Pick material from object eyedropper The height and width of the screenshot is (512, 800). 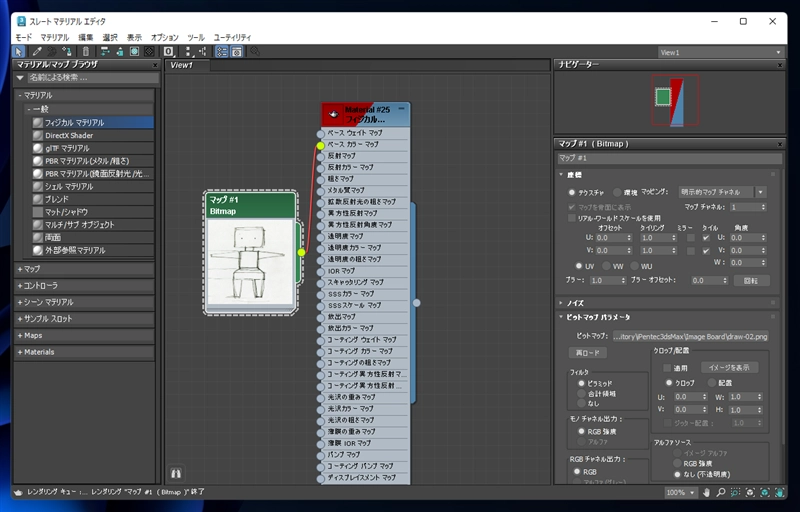tap(37, 52)
